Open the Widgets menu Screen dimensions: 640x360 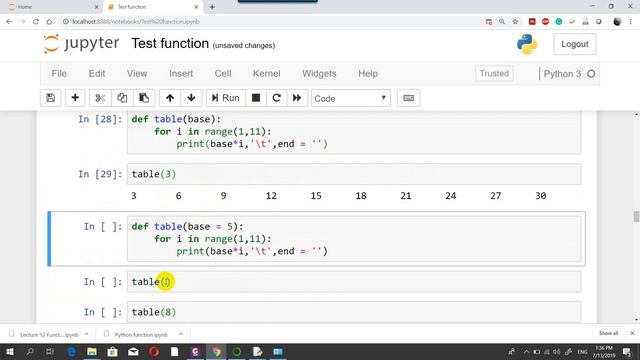319,73
